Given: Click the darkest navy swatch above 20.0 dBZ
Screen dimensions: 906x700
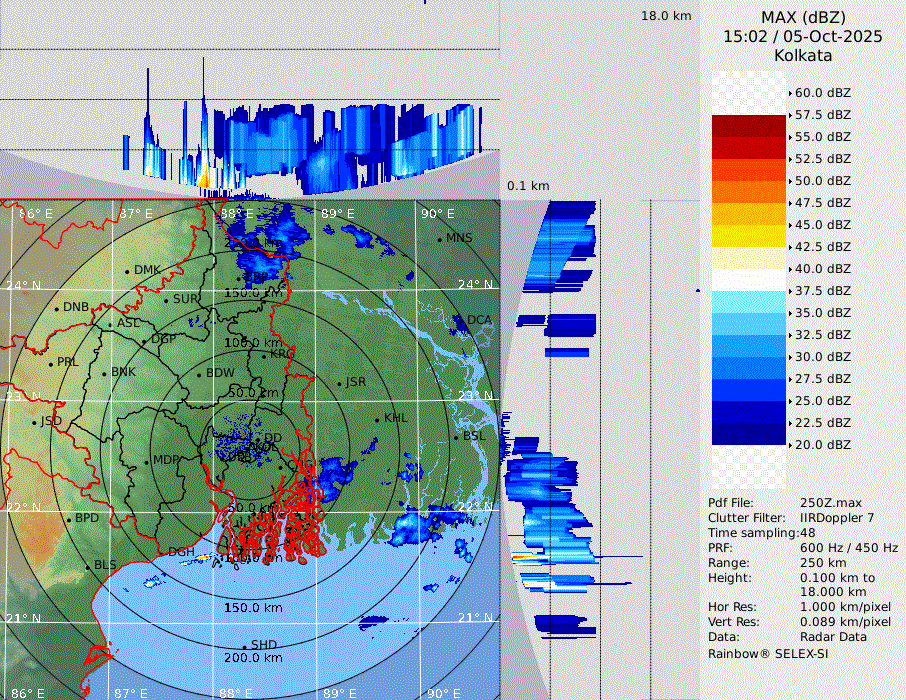Looking at the screenshot, I should [749, 433].
